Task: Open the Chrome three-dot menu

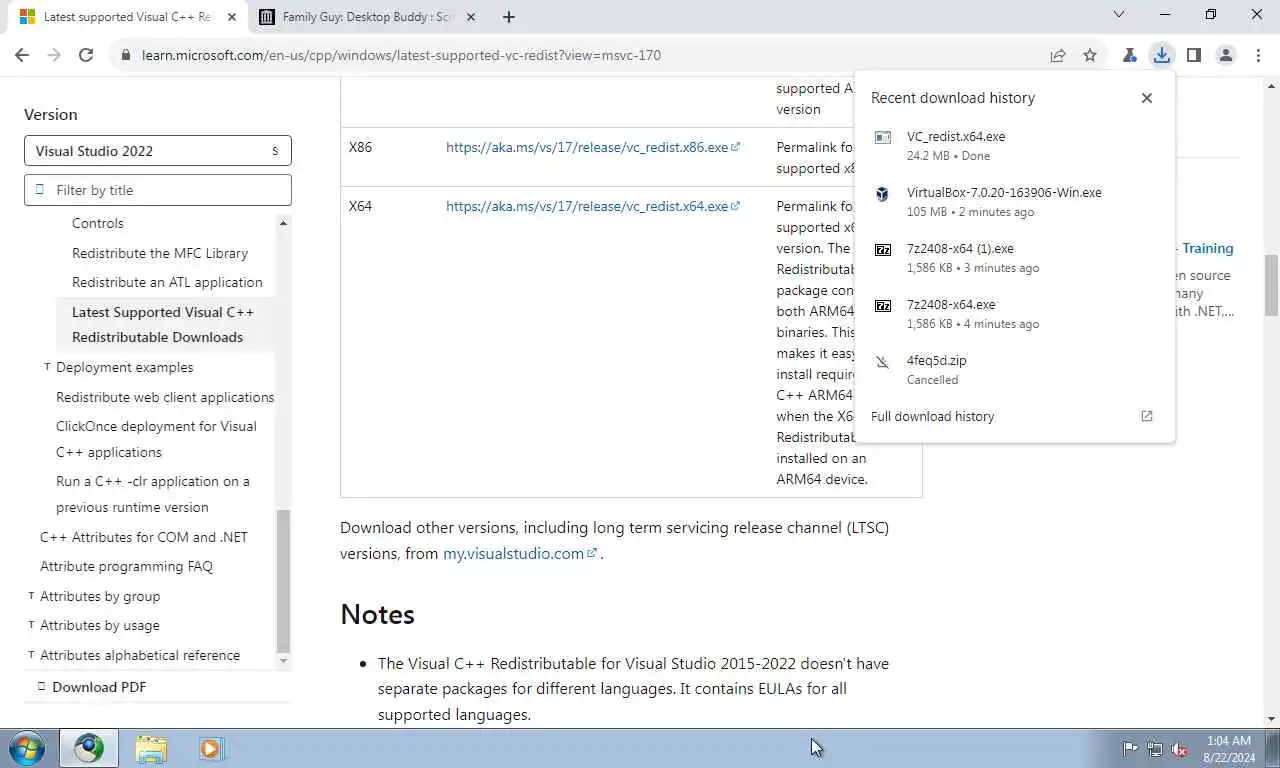Action: pos(1258,55)
